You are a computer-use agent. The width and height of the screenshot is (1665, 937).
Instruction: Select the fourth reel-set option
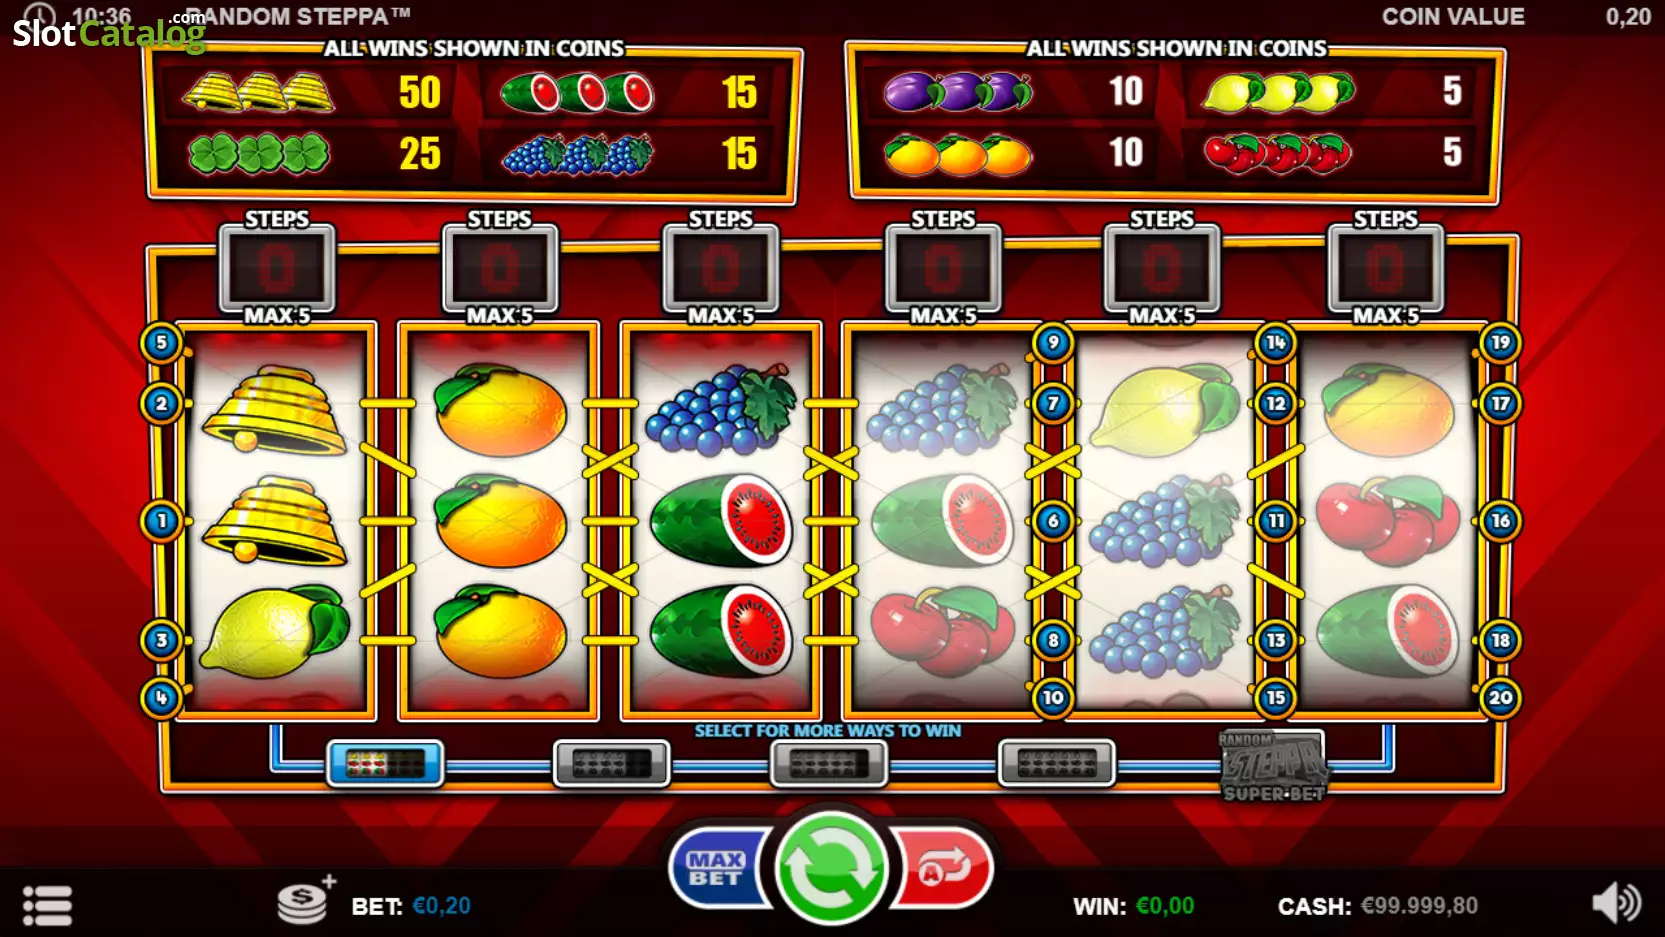click(1056, 764)
